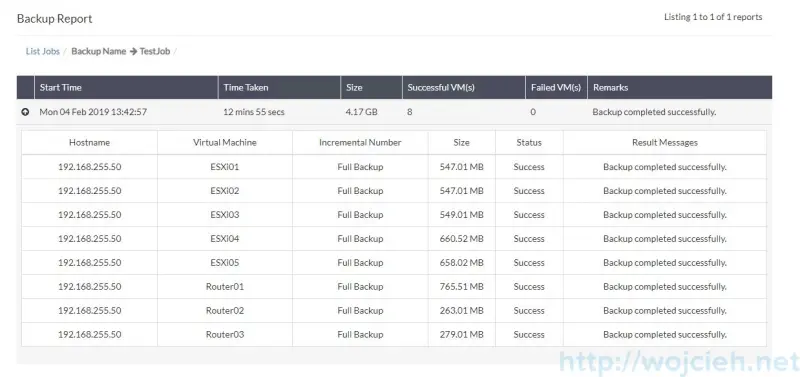Open the List Jobs breadcrumb link
Screen dimensions: 800x377
[x=43, y=51]
